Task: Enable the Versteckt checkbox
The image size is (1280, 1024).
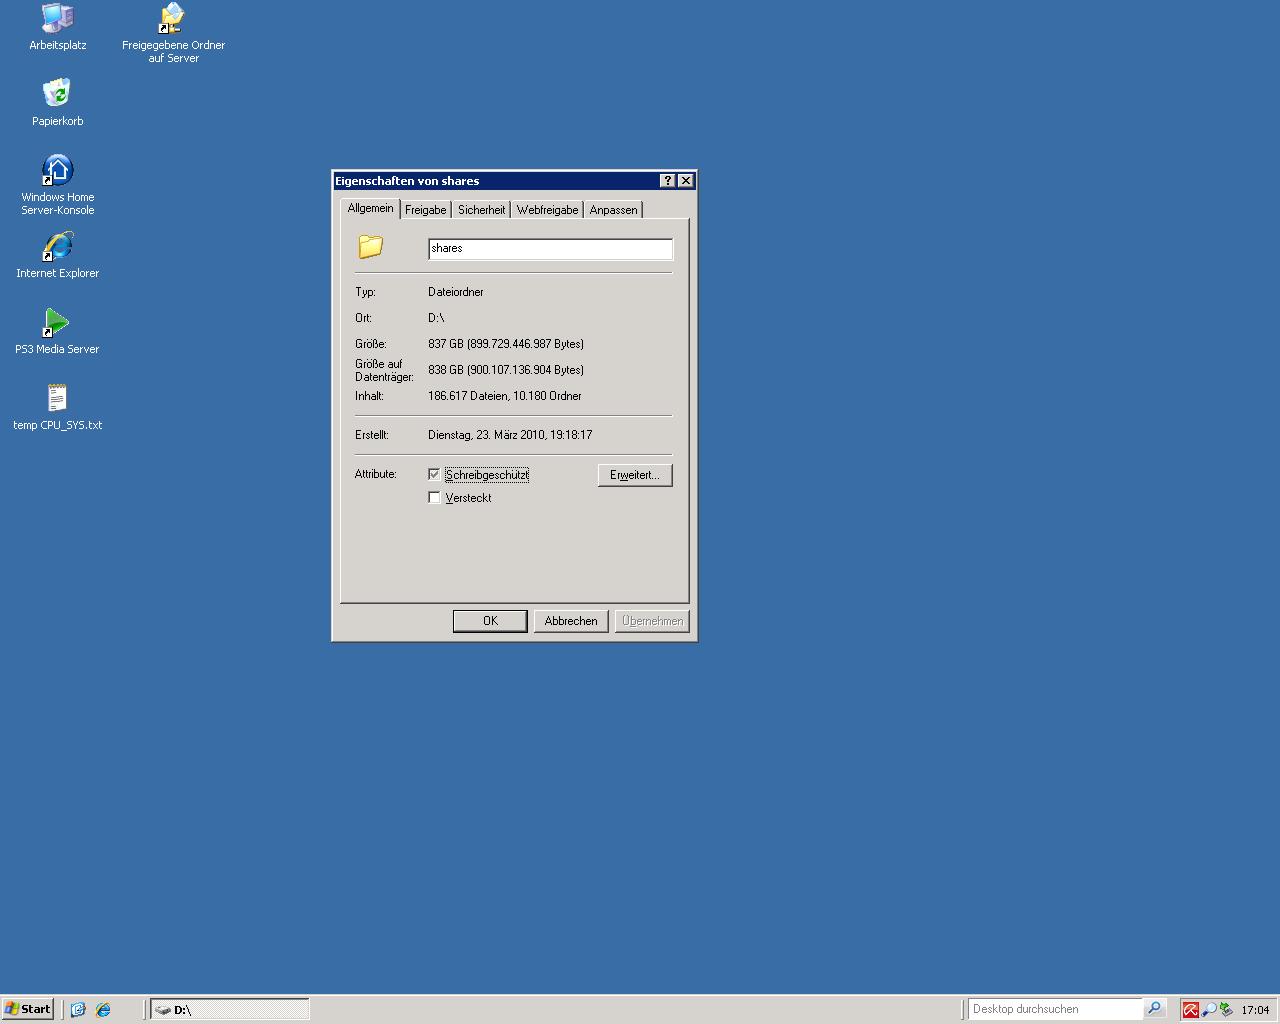Action: tap(434, 497)
